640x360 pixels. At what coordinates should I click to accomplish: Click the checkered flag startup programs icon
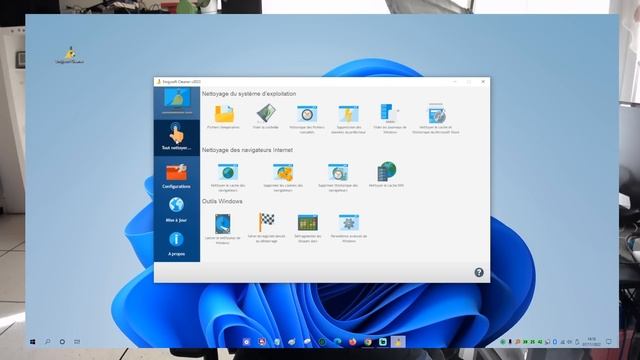(266, 222)
